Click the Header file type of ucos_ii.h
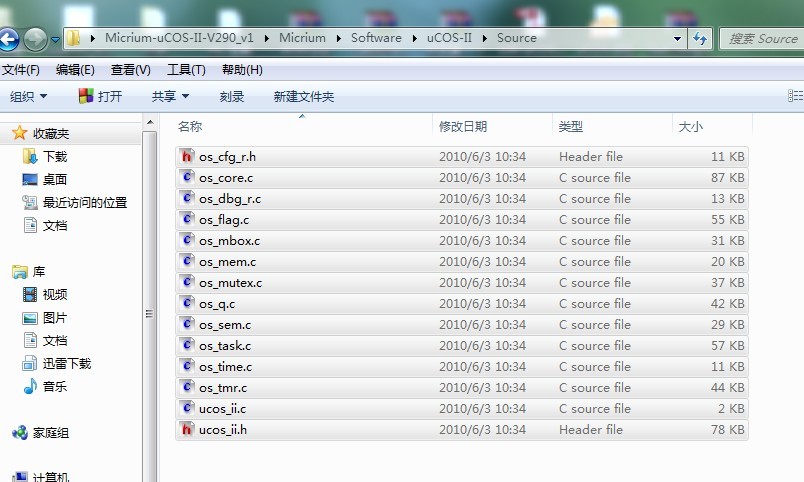Viewport: 804px width, 482px height. tap(591, 430)
